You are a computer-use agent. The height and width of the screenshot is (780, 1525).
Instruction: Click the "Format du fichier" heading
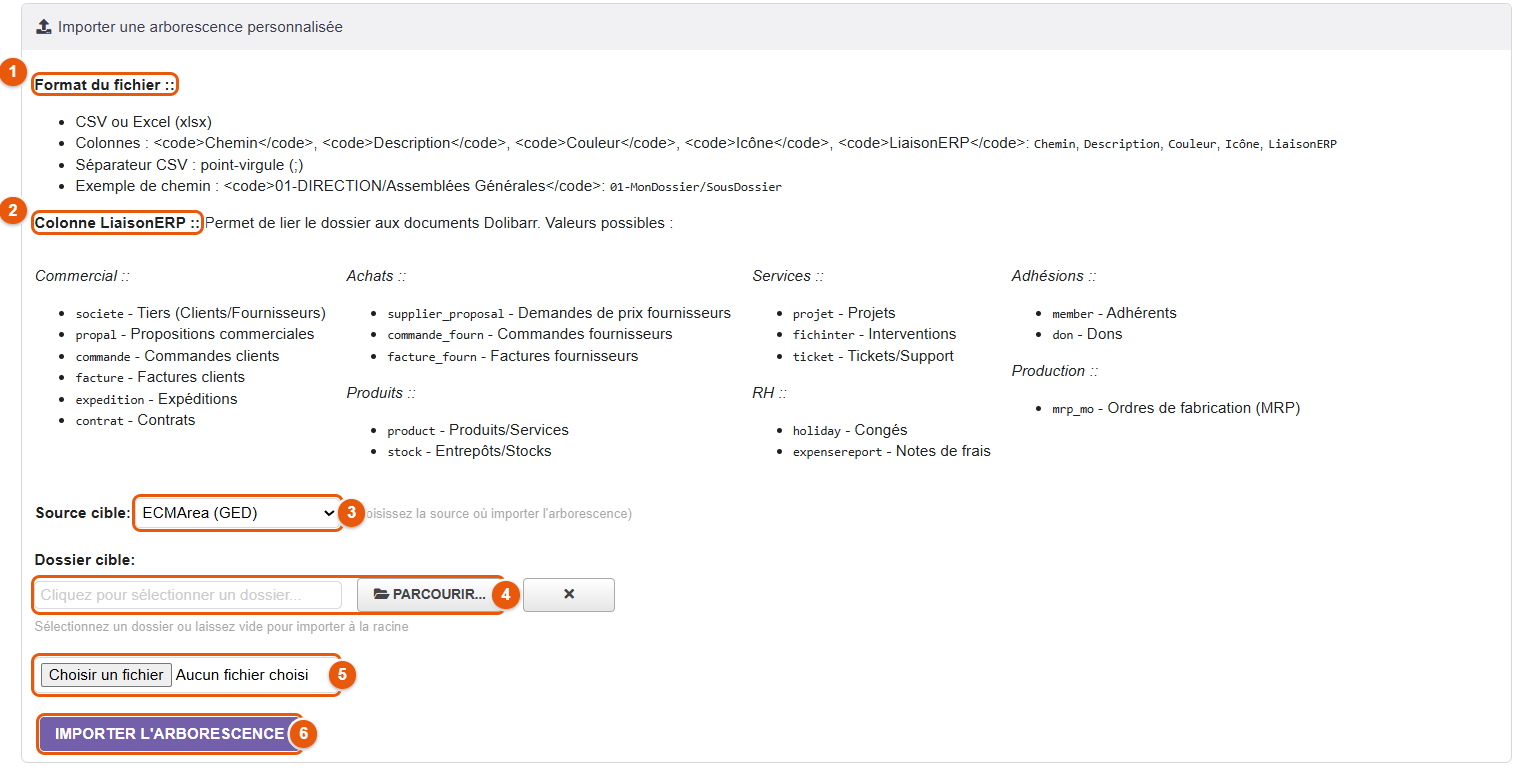click(x=105, y=85)
